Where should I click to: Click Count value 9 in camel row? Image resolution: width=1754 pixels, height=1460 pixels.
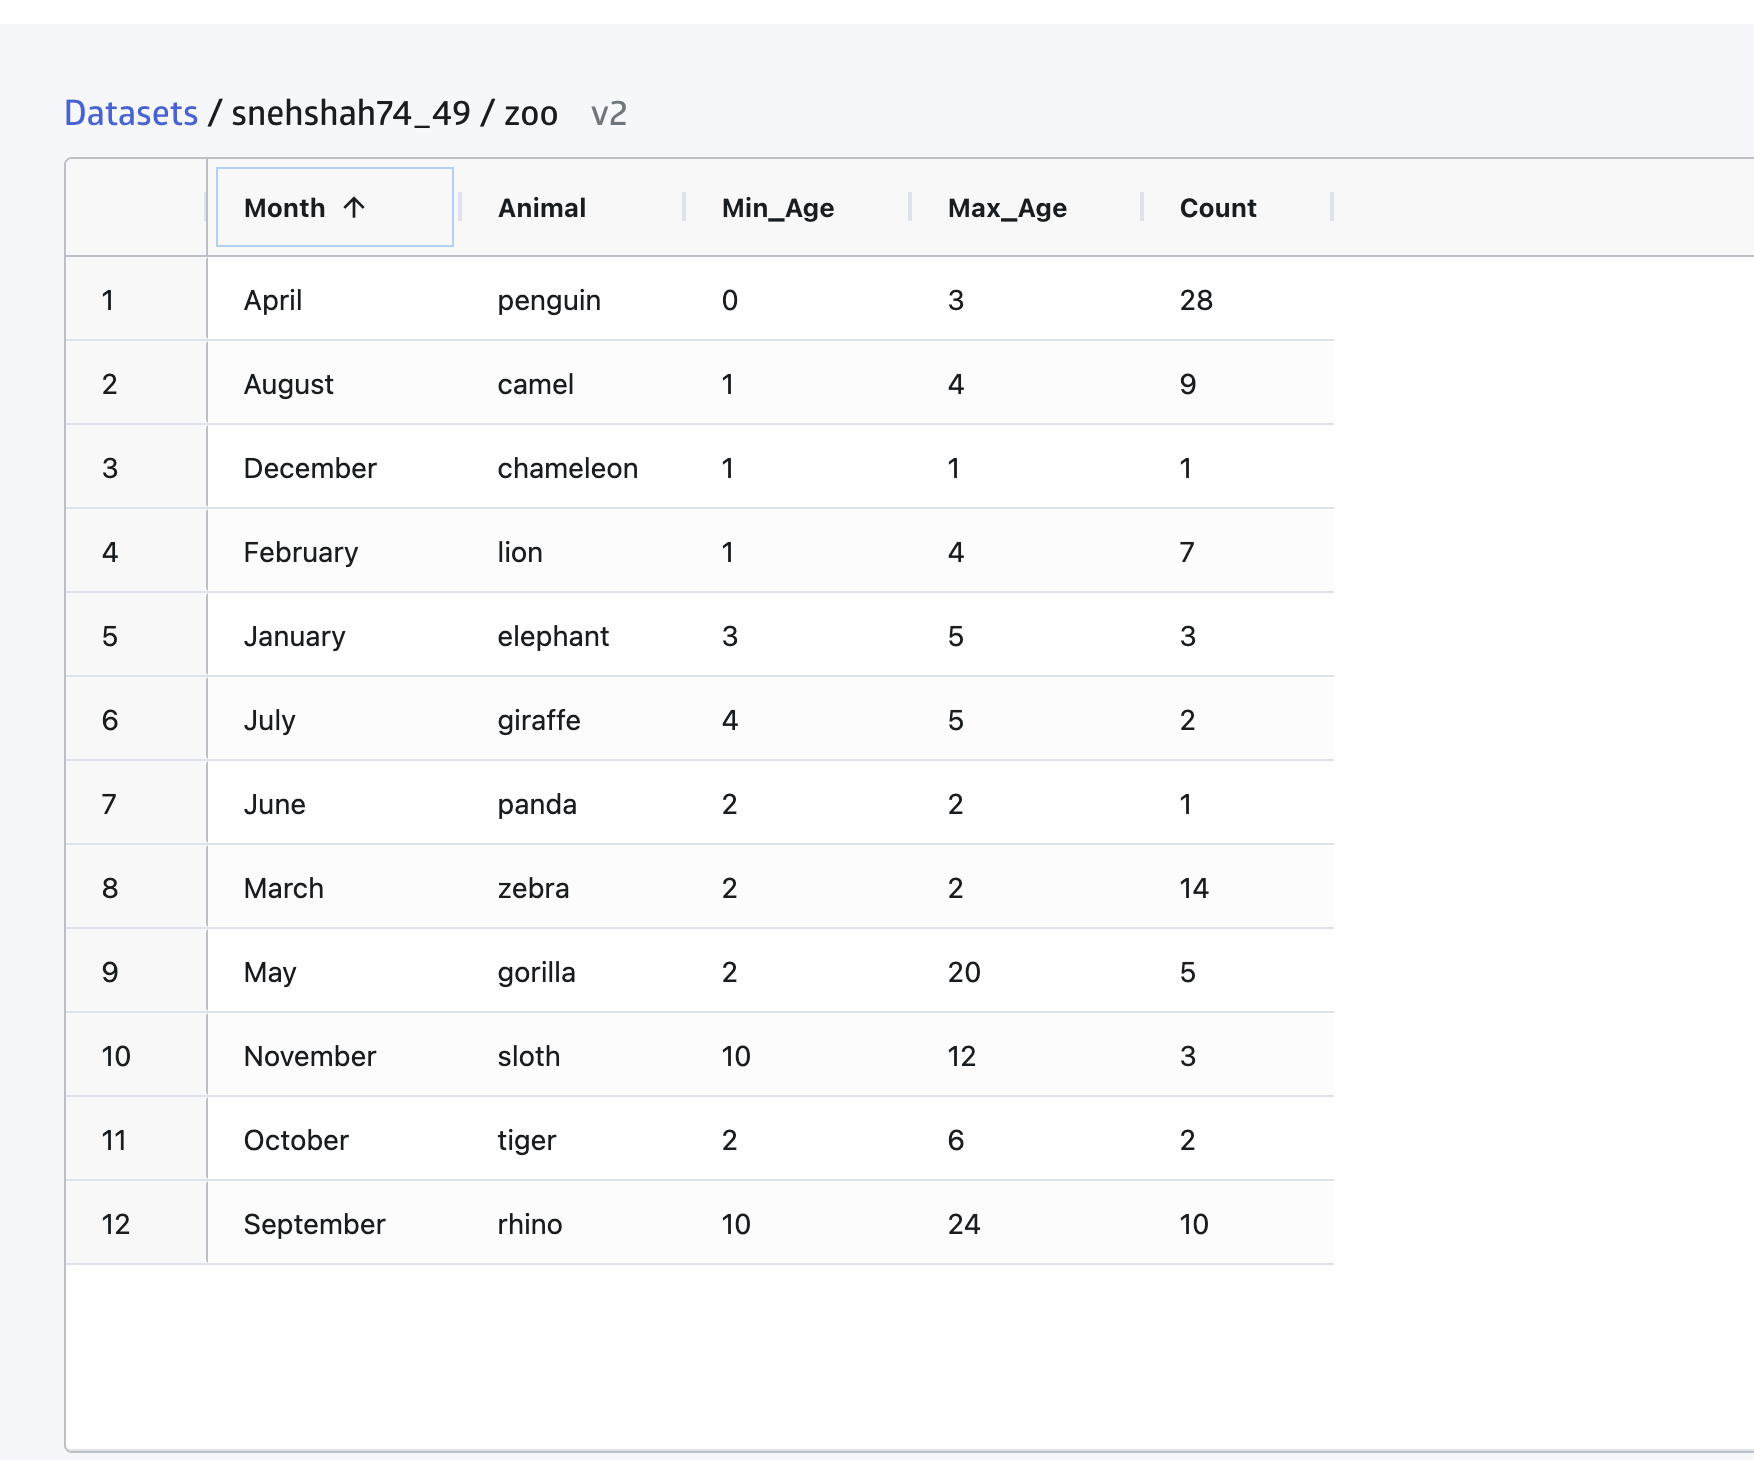[1188, 384]
